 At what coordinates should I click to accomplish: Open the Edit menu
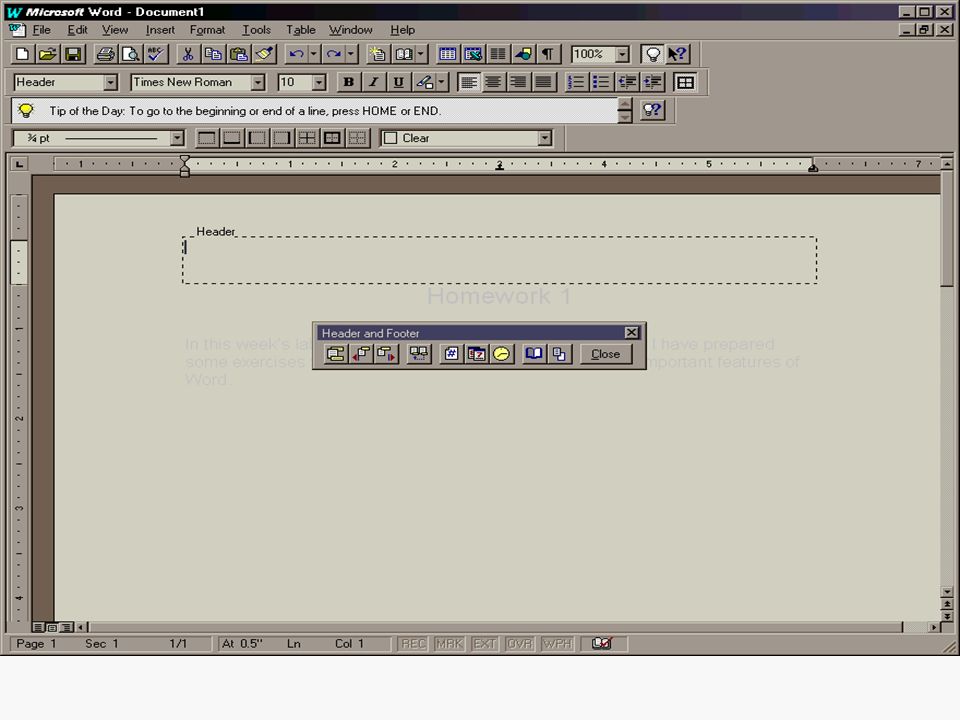(x=77, y=30)
